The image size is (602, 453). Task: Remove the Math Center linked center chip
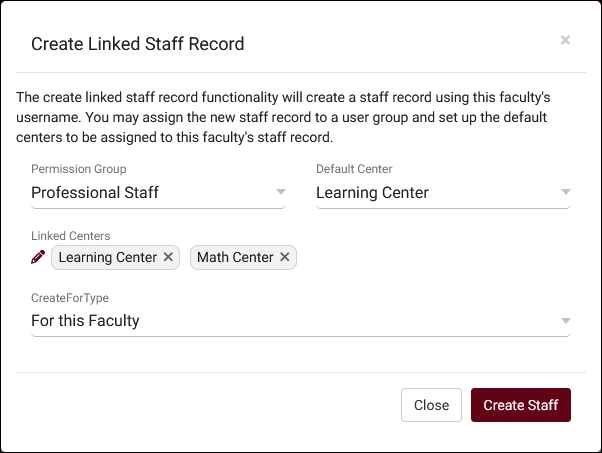pos(284,257)
